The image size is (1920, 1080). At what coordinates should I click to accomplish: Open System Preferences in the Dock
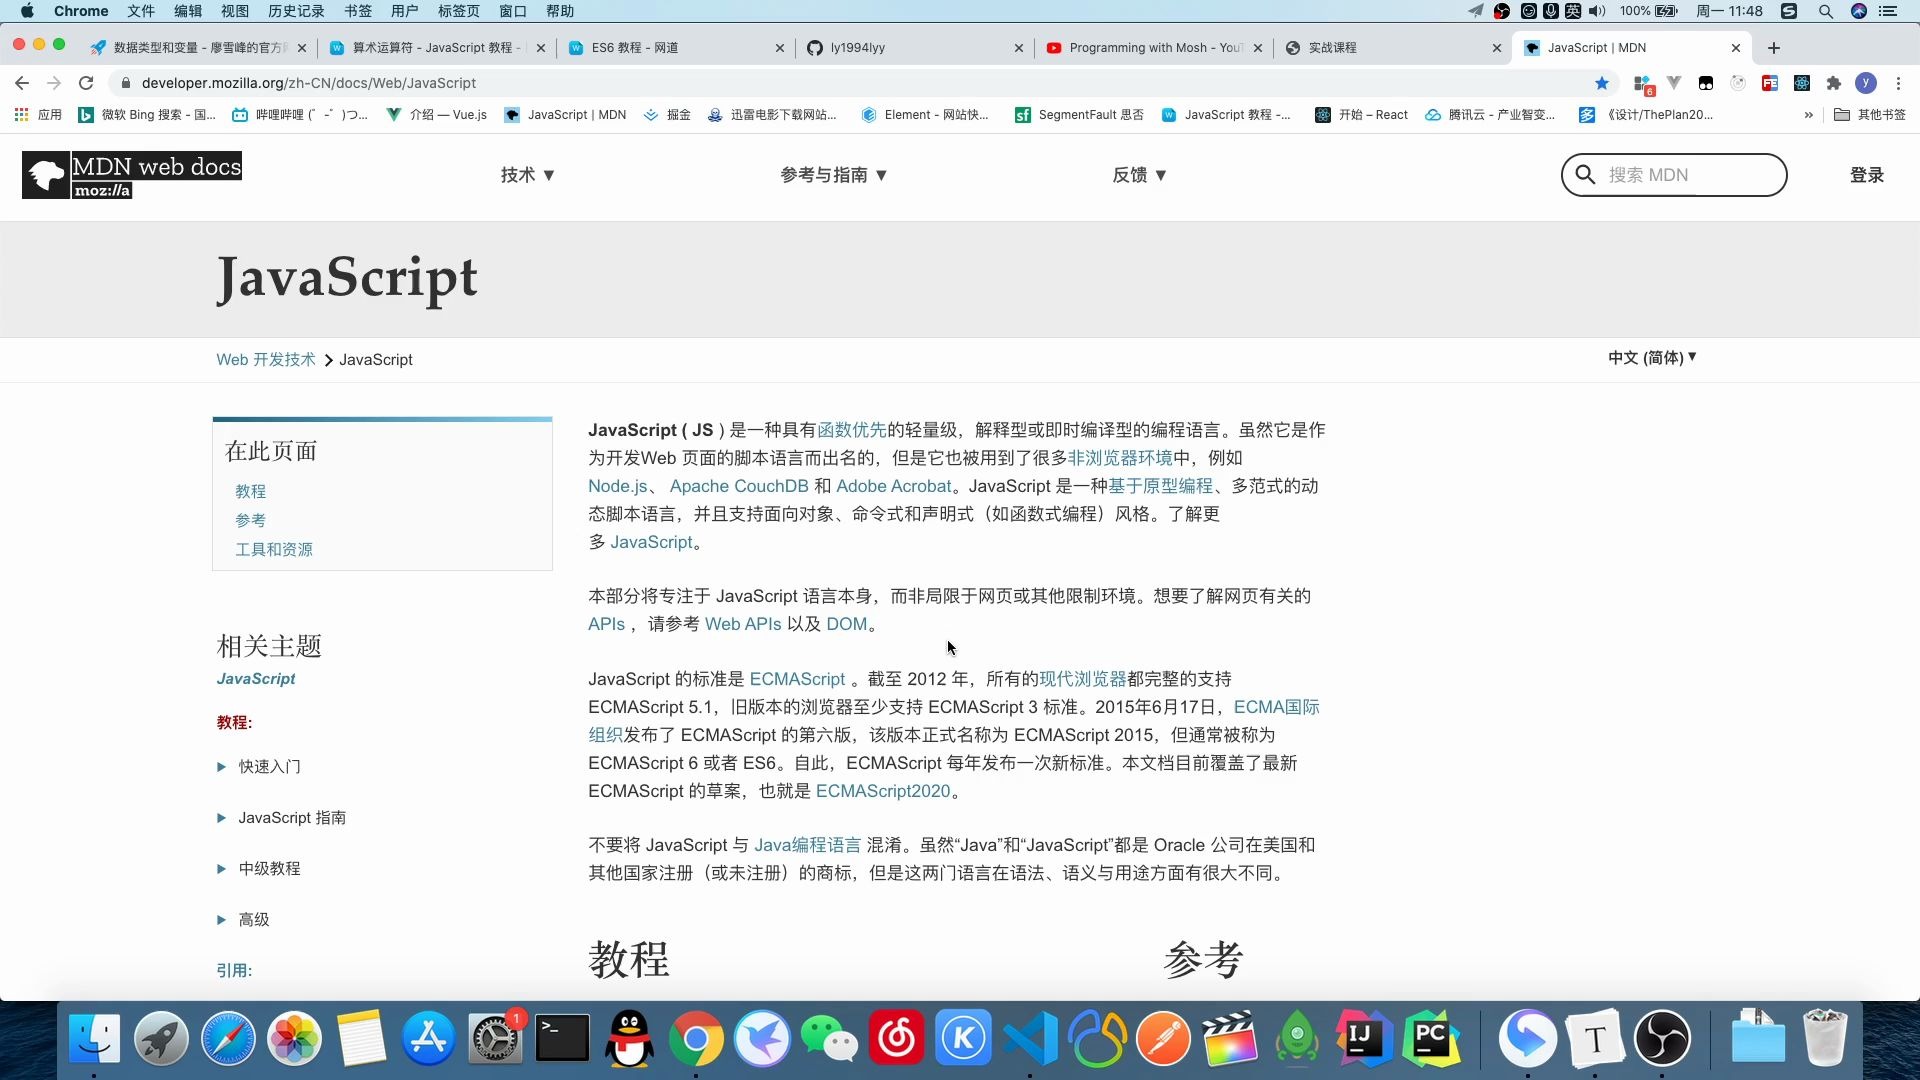(496, 1039)
